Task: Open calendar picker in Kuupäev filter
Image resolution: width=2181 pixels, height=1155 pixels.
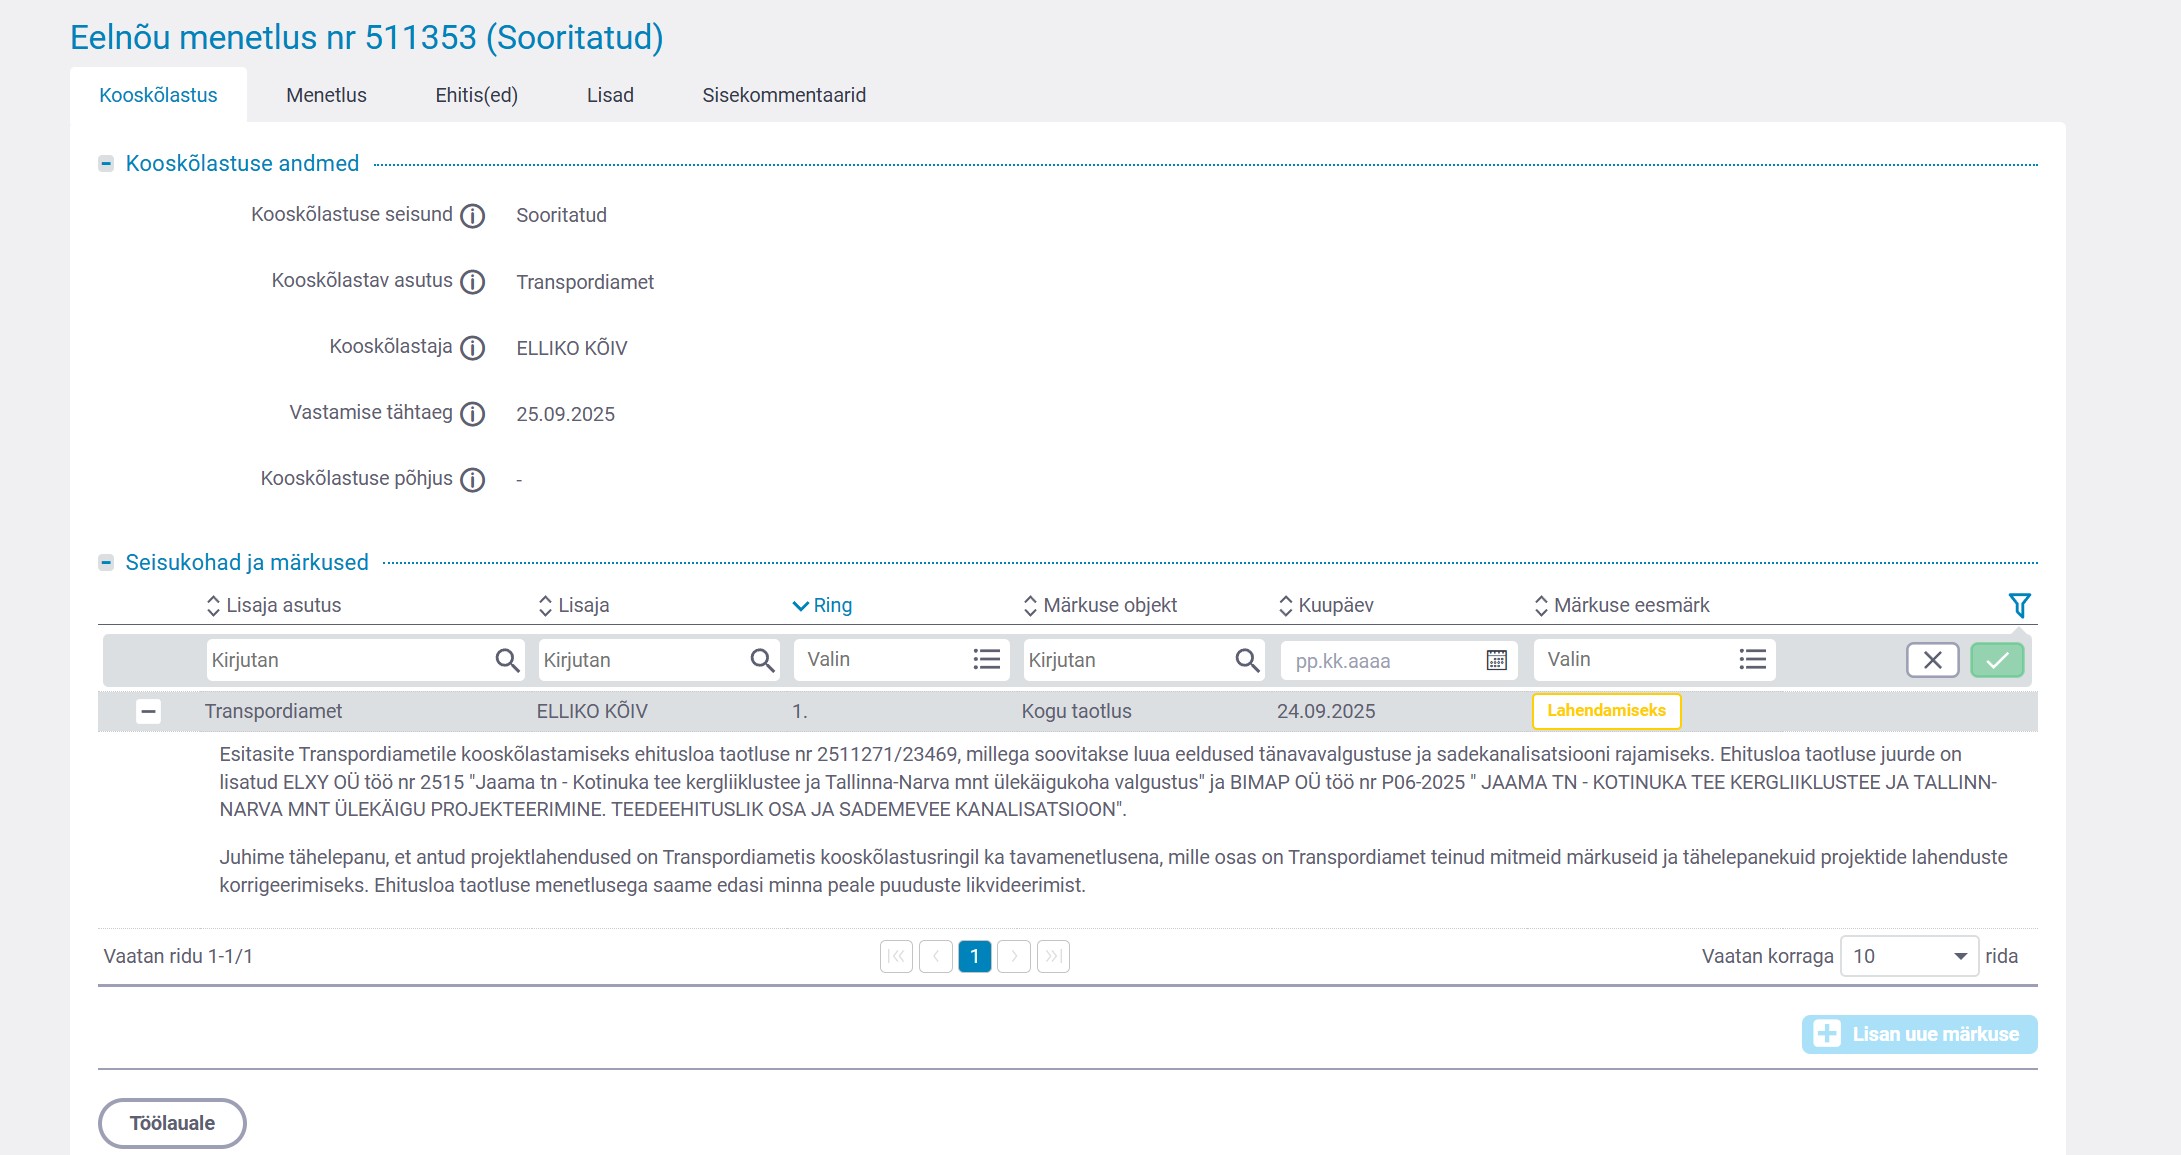Action: coord(1496,660)
